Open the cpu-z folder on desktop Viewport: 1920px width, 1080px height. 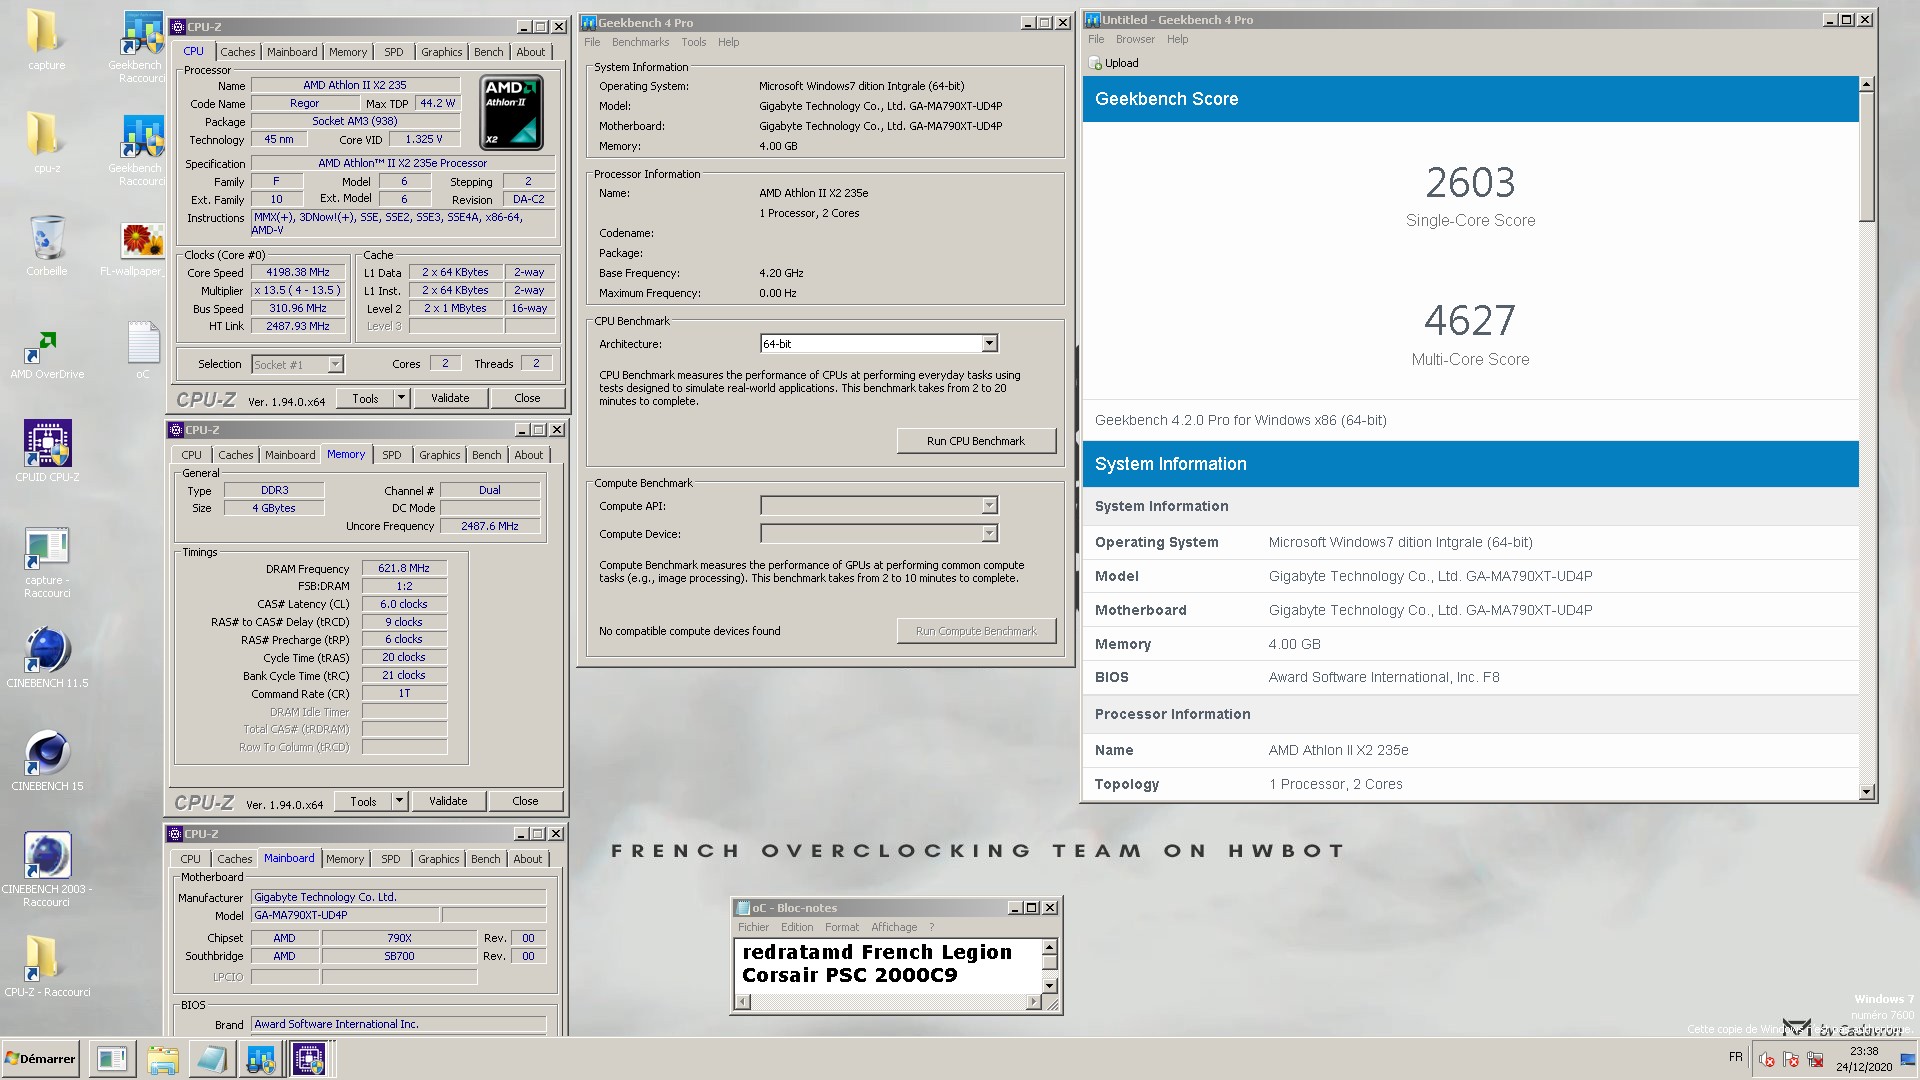pyautogui.click(x=46, y=143)
